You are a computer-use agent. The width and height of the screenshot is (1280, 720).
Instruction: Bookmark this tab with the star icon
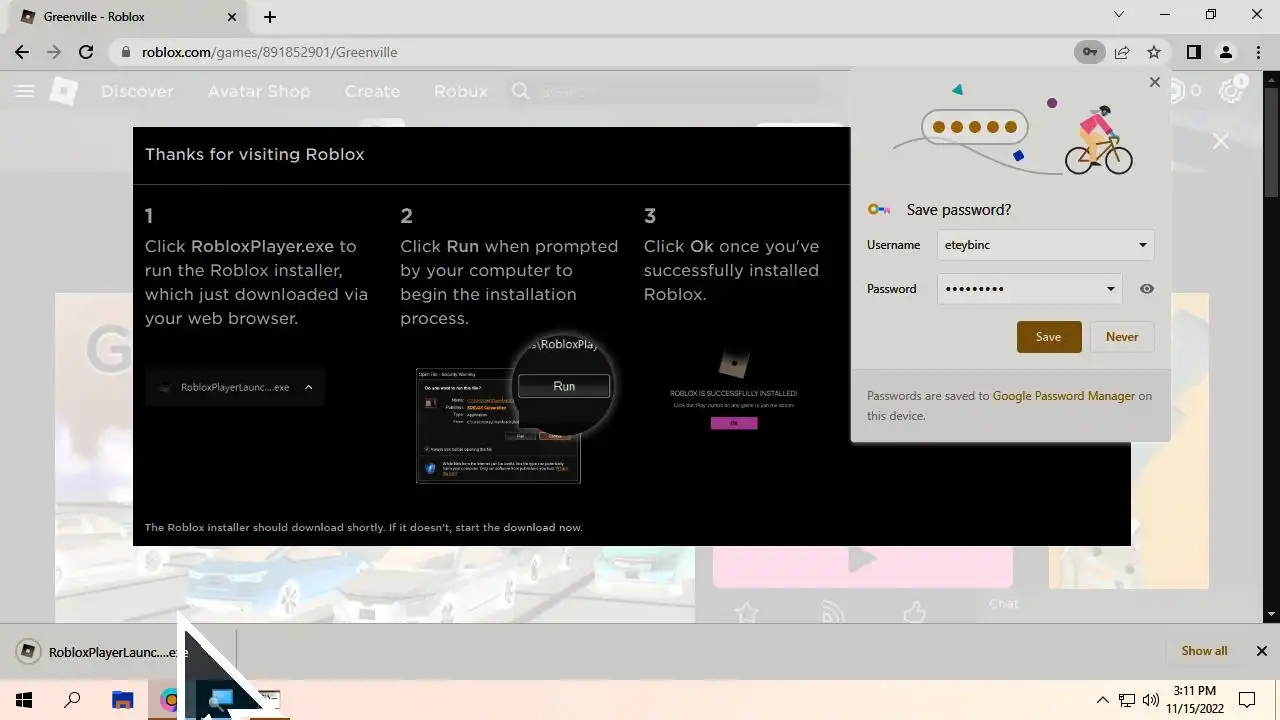1154,52
